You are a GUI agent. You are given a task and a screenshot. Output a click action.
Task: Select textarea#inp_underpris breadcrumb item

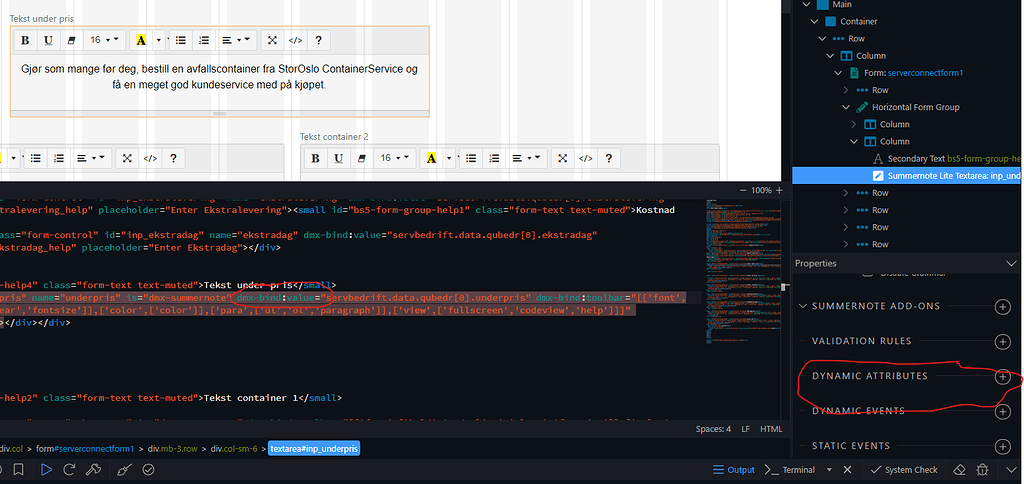coord(315,449)
